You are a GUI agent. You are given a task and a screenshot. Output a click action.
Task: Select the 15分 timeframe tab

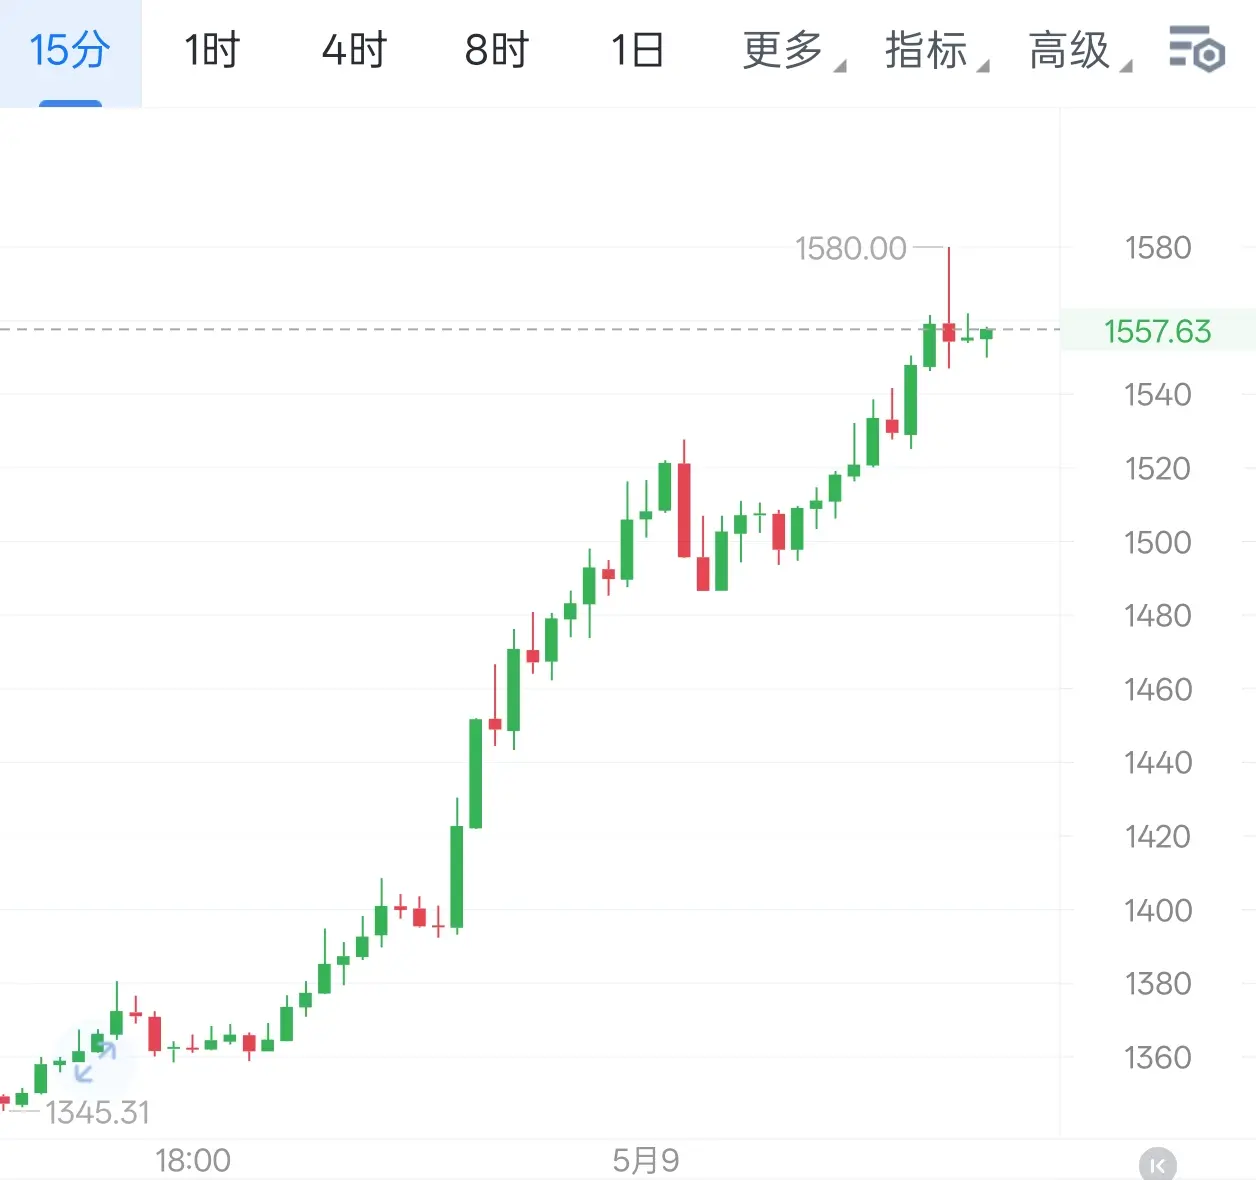click(x=70, y=52)
